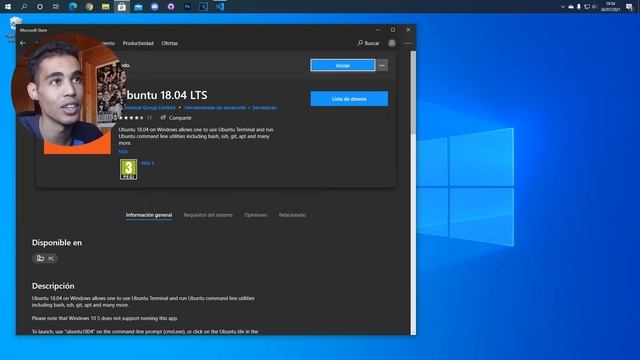Open Task View on the taskbar
Screen dimensions: 640x360
pyautogui.click(x=56, y=7)
